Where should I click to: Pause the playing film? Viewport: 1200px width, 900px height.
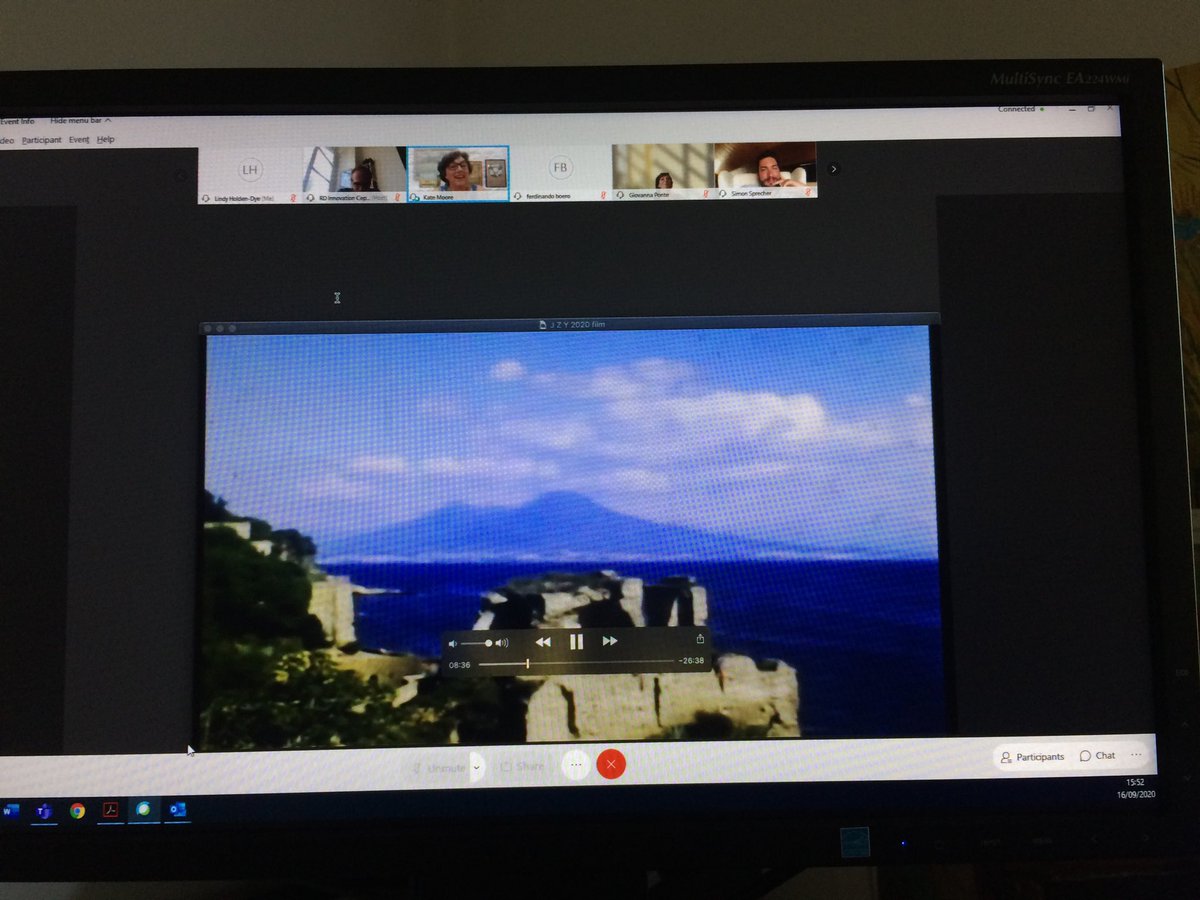[576, 642]
